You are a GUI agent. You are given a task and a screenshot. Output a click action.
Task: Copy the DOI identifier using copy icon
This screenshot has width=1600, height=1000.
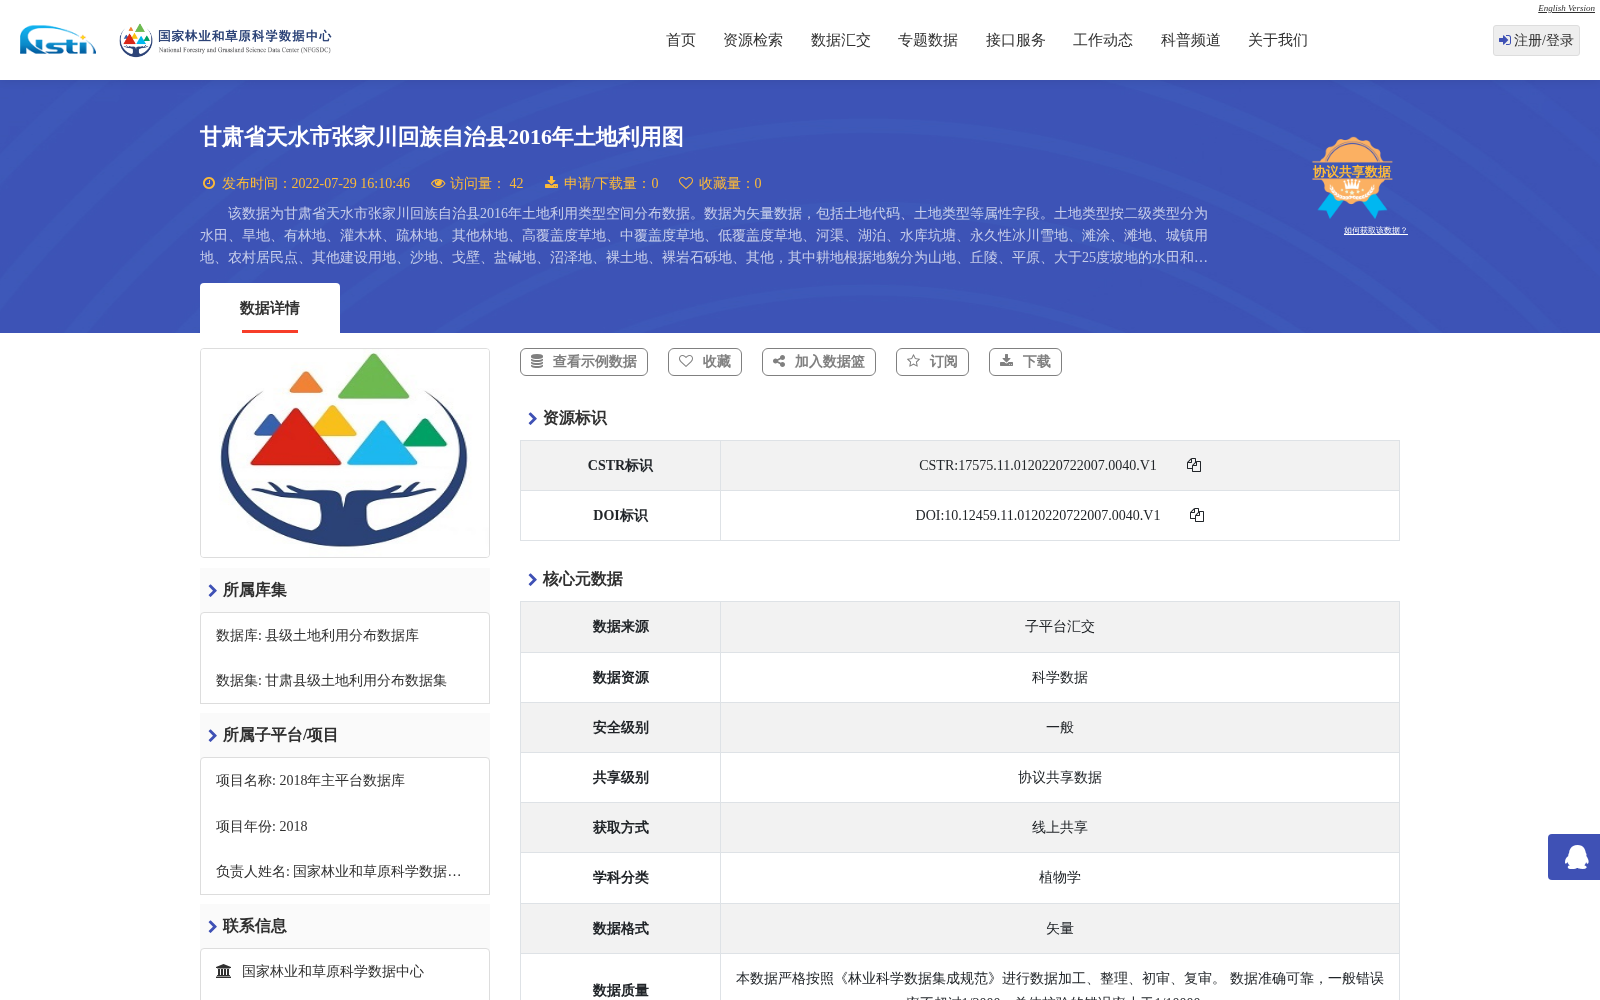click(x=1197, y=515)
